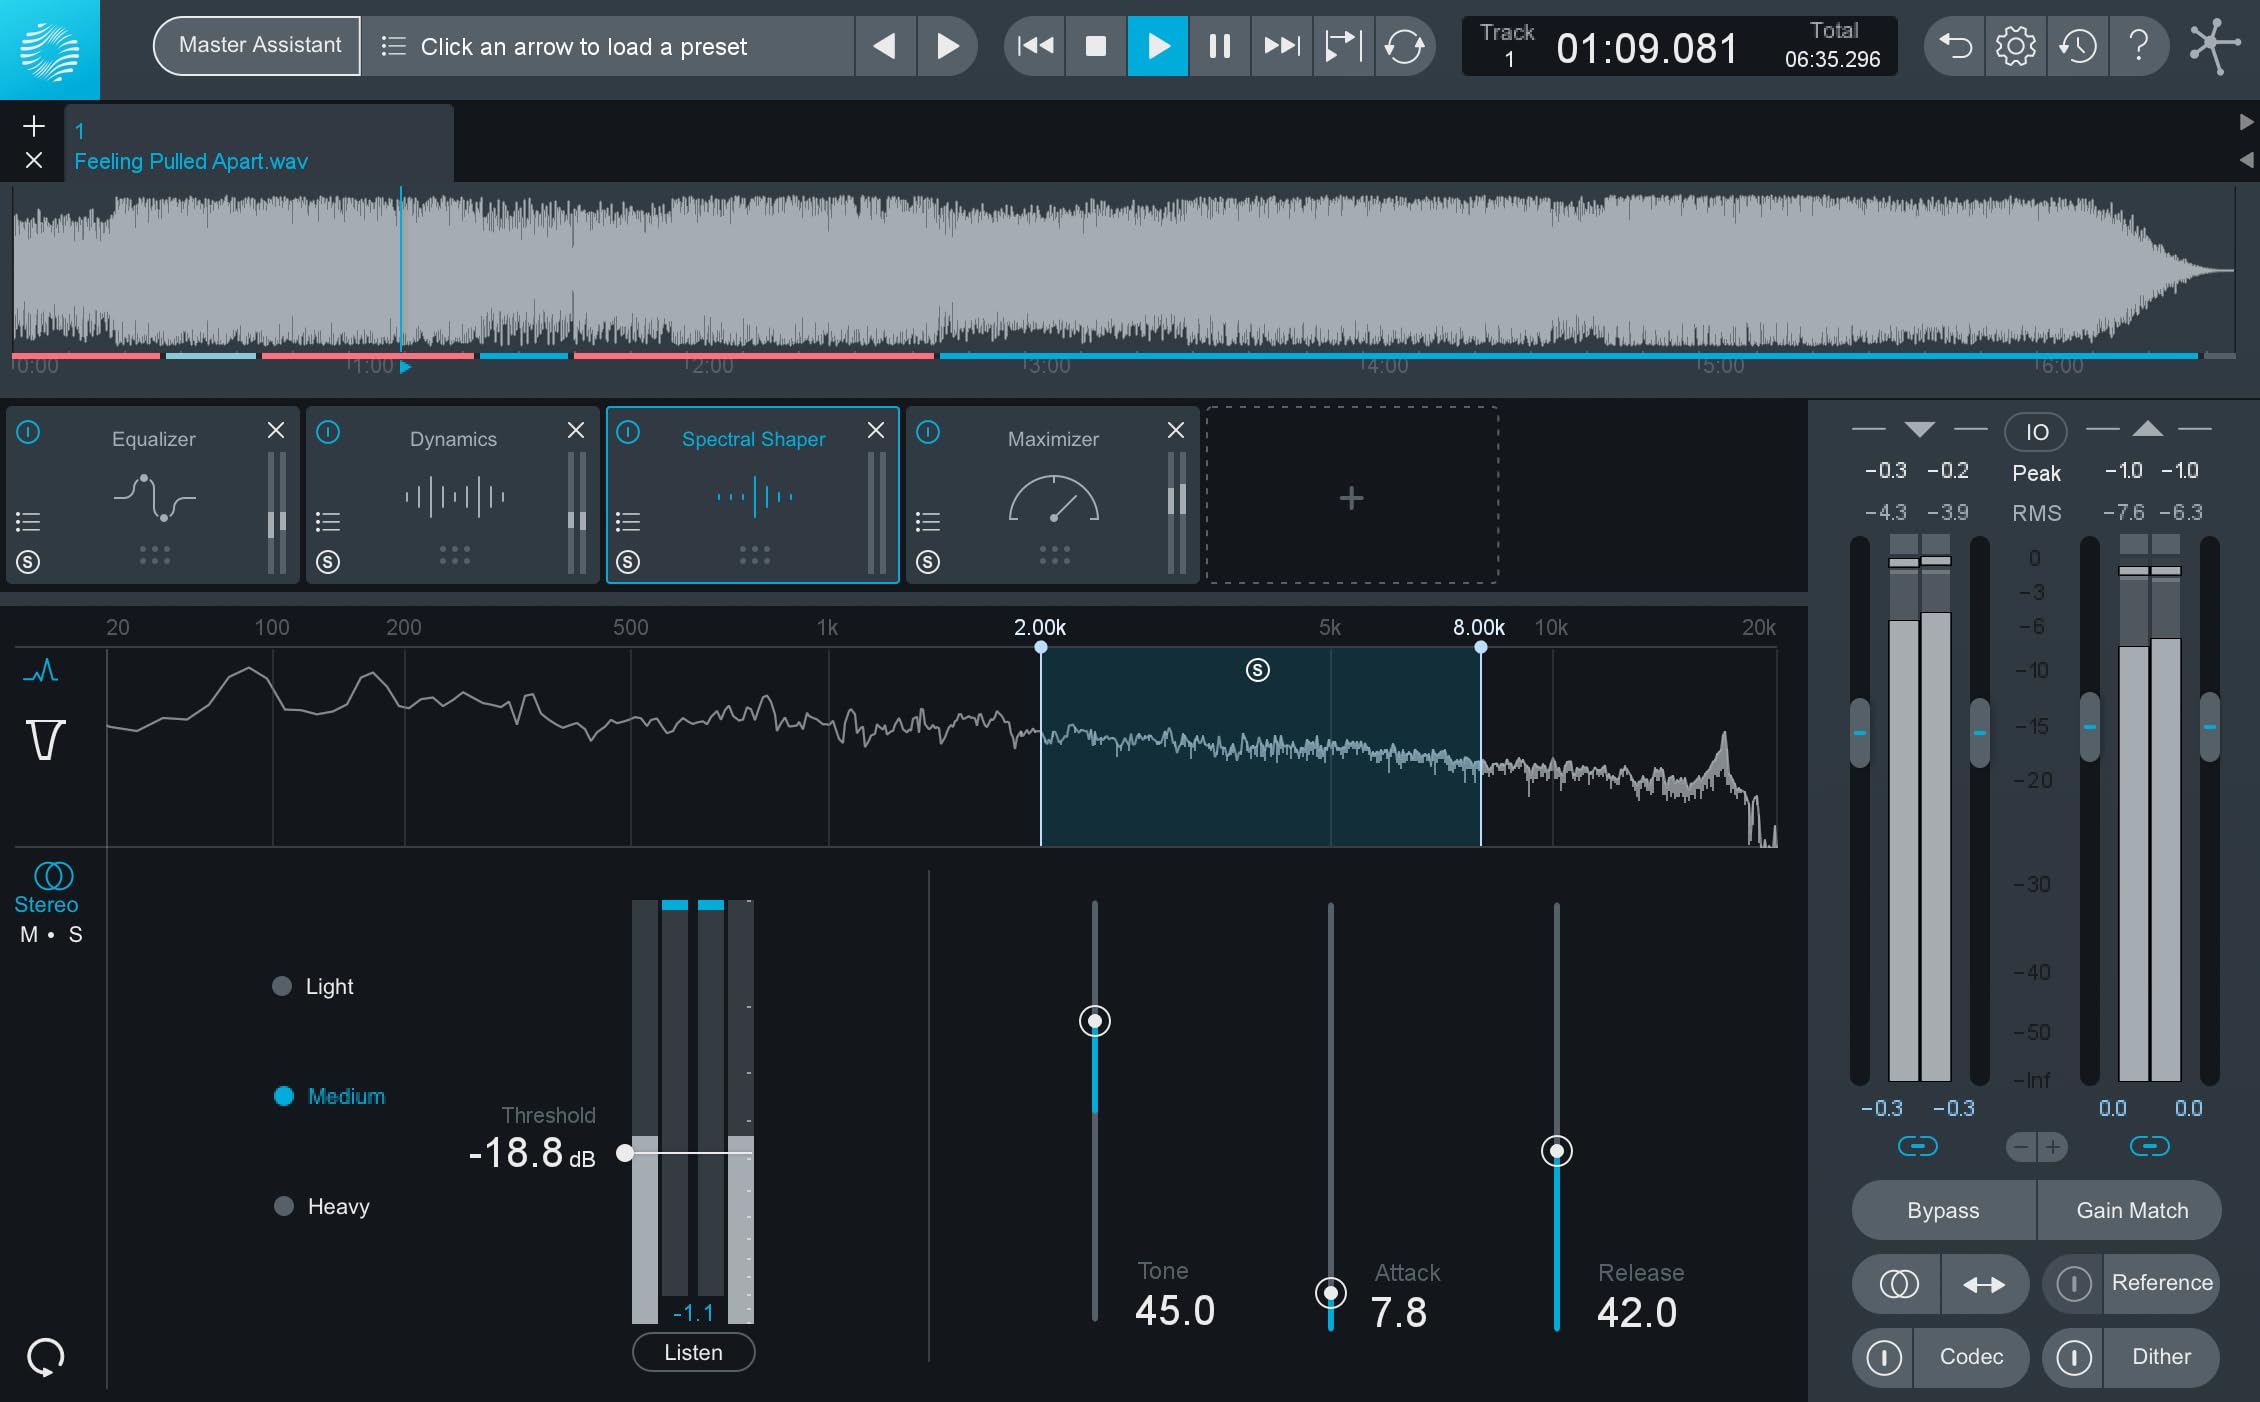Click the spectrum view icon
This screenshot has height=1402, width=2260.
tap(40, 671)
